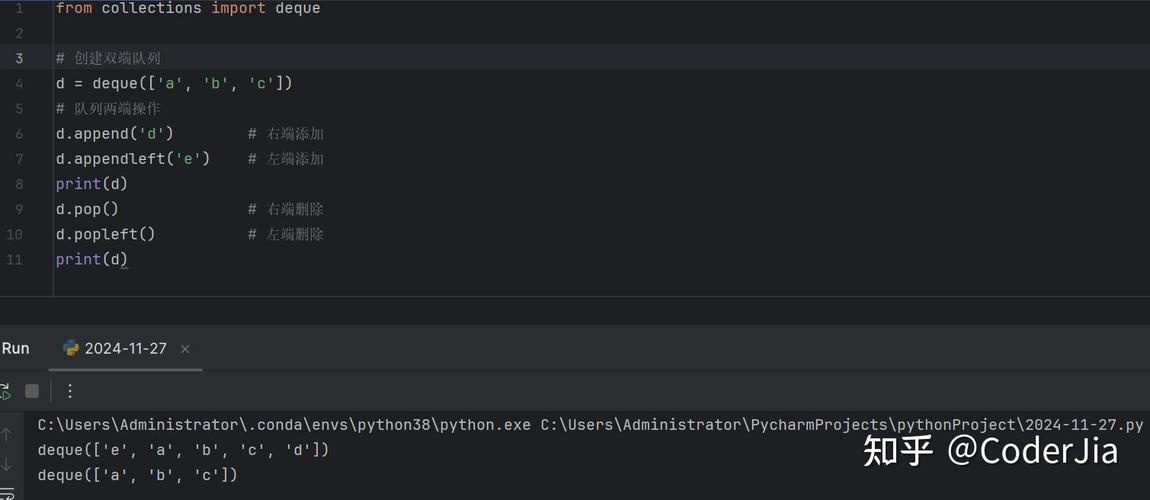Click the d.append('d') statement
1150x500 pixels.
pos(114,134)
